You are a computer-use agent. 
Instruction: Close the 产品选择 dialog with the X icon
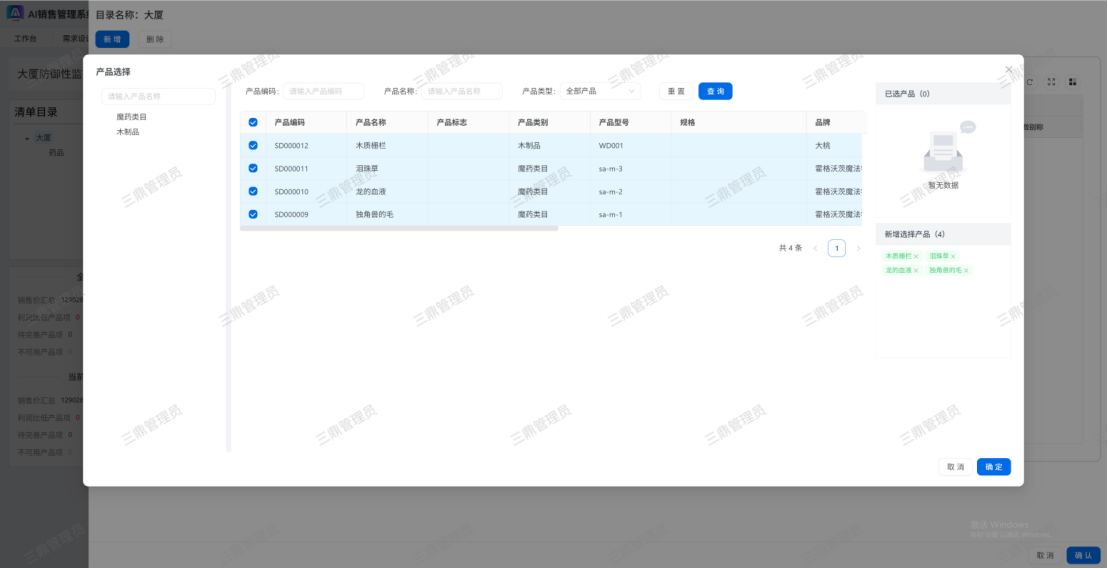[x=1008, y=70]
